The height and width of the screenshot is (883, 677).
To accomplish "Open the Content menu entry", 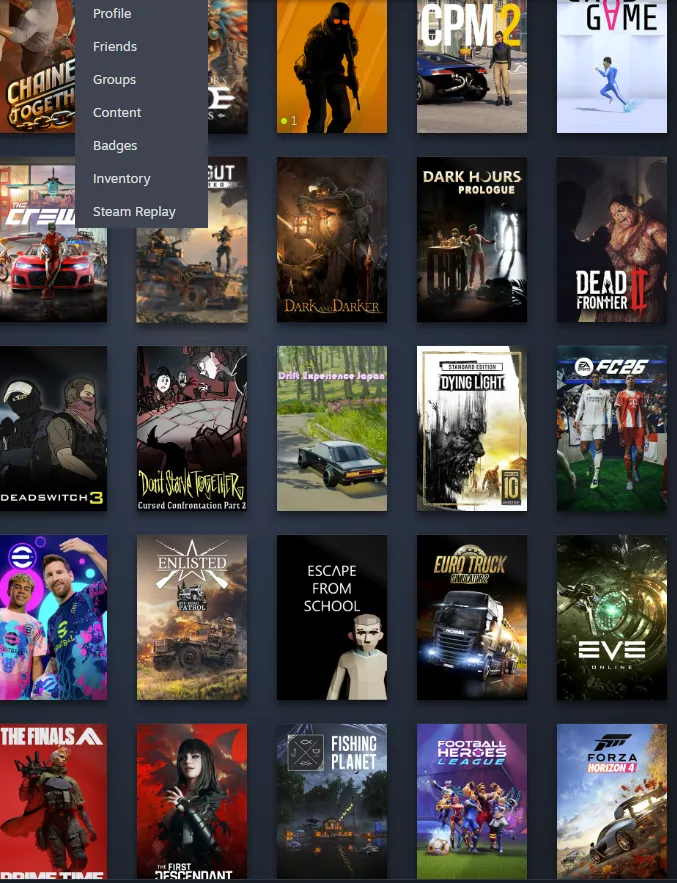I will click(117, 113).
